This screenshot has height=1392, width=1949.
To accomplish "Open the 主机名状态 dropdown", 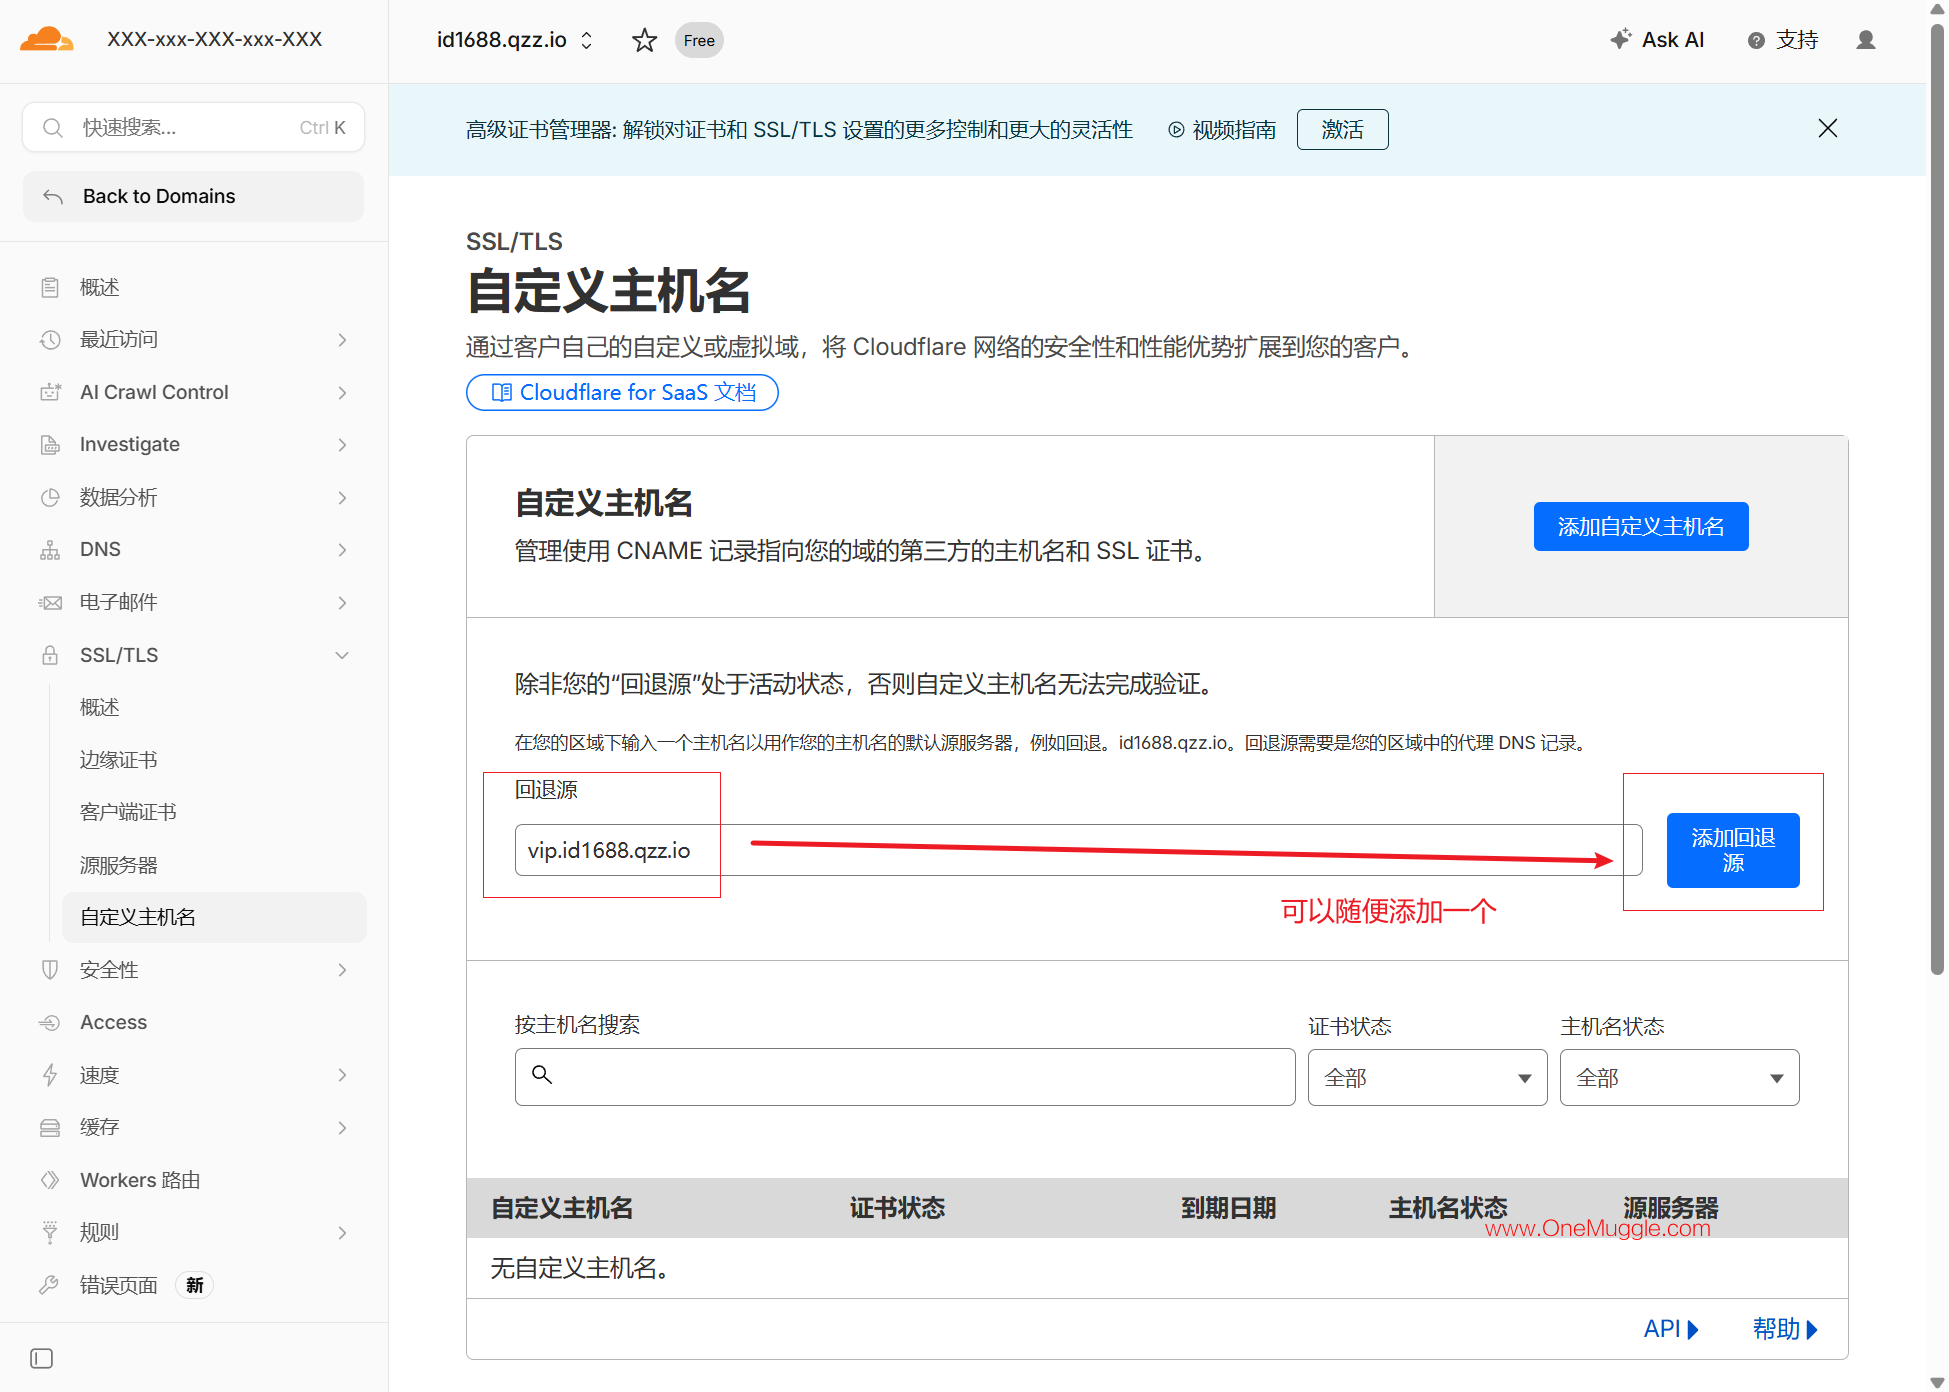I will click(x=1679, y=1077).
